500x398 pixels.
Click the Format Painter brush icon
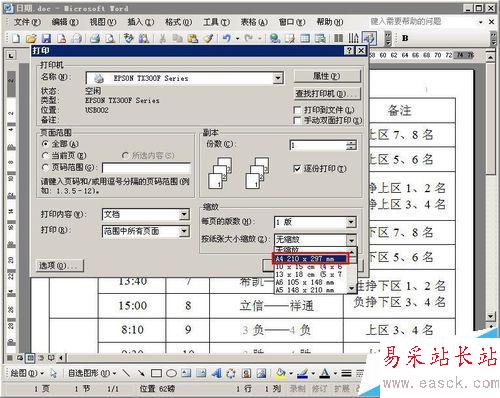pyautogui.click(x=209, y=38)
